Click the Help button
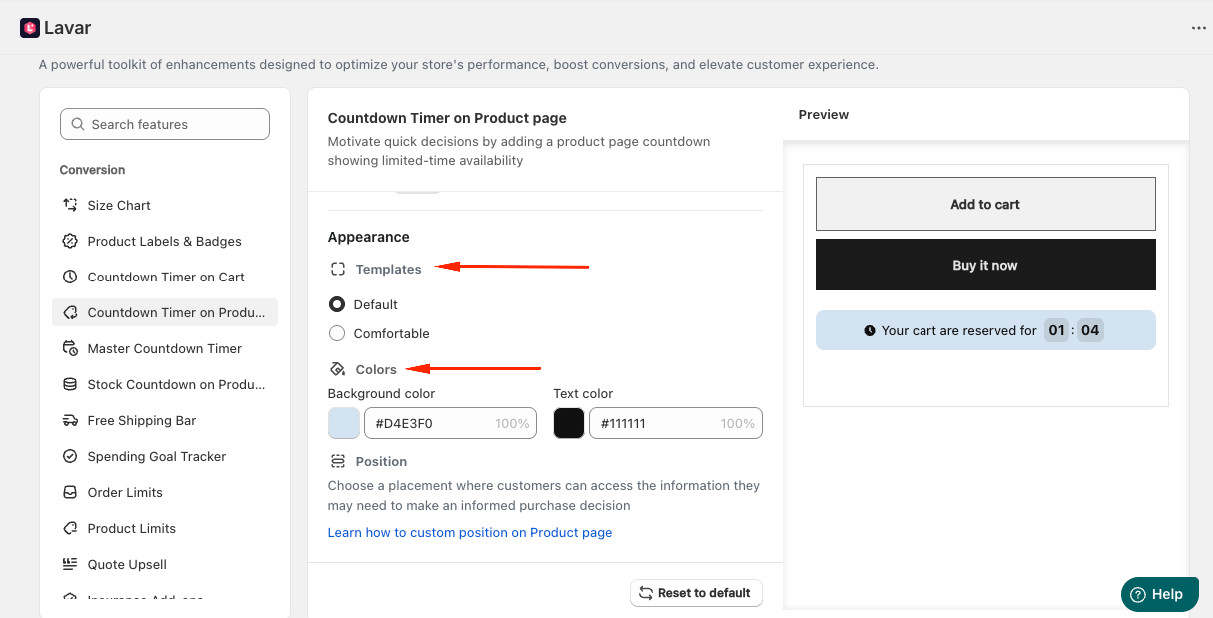This screenshot has height=618, width=1213. coord(1158,594)
